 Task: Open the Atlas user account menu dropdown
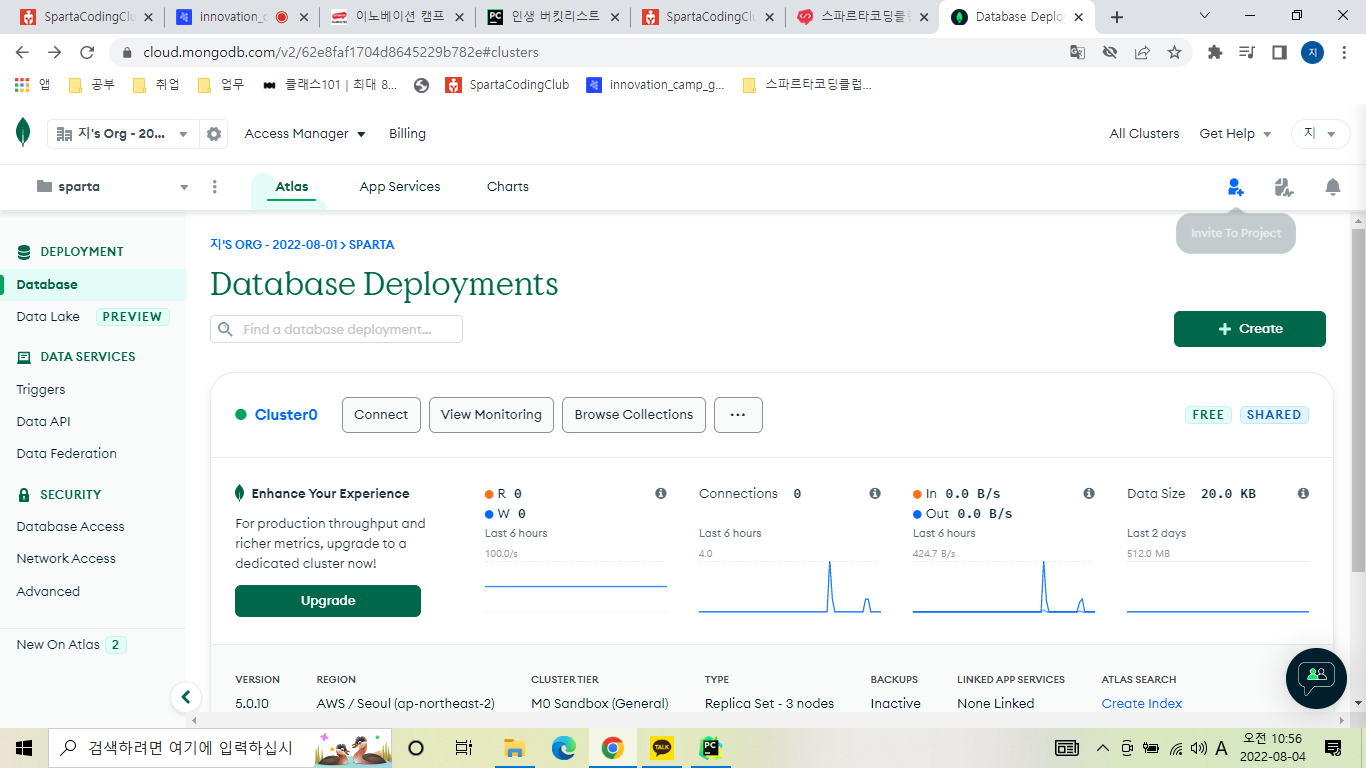point(1319,134)
